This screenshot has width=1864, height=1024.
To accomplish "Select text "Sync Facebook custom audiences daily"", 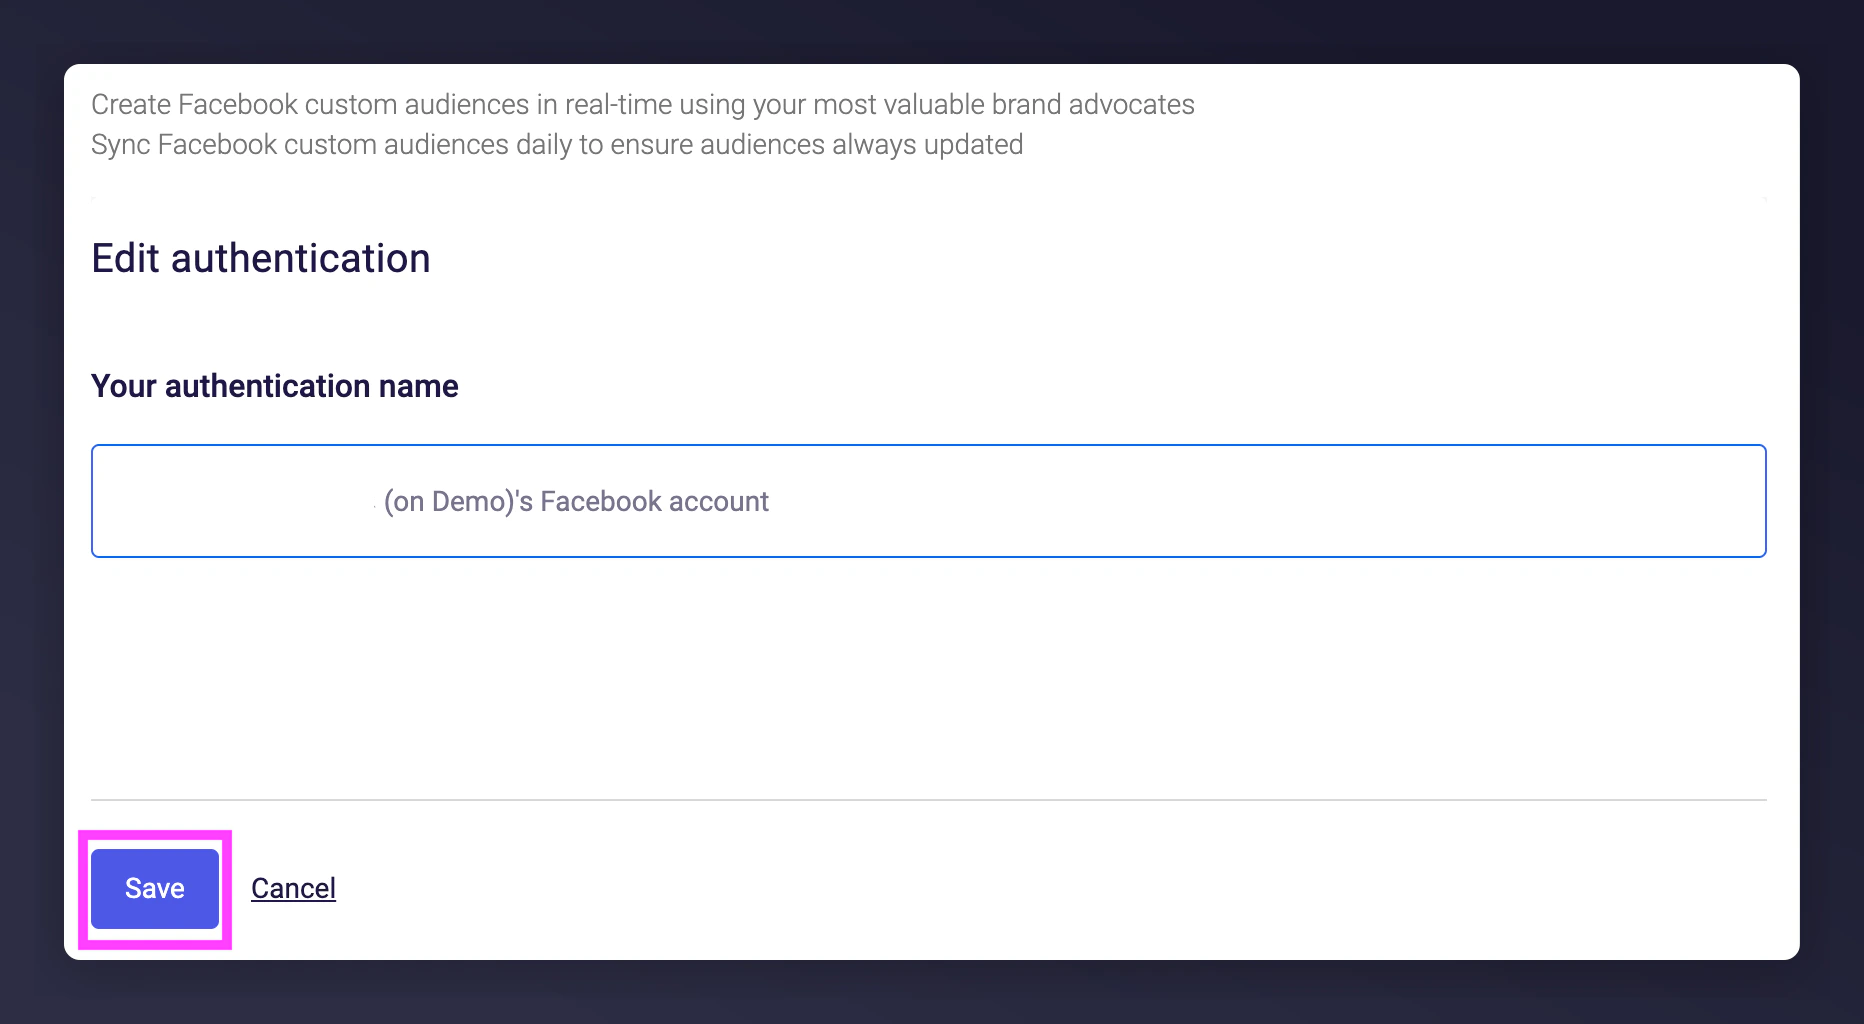I will click(331, 144).
